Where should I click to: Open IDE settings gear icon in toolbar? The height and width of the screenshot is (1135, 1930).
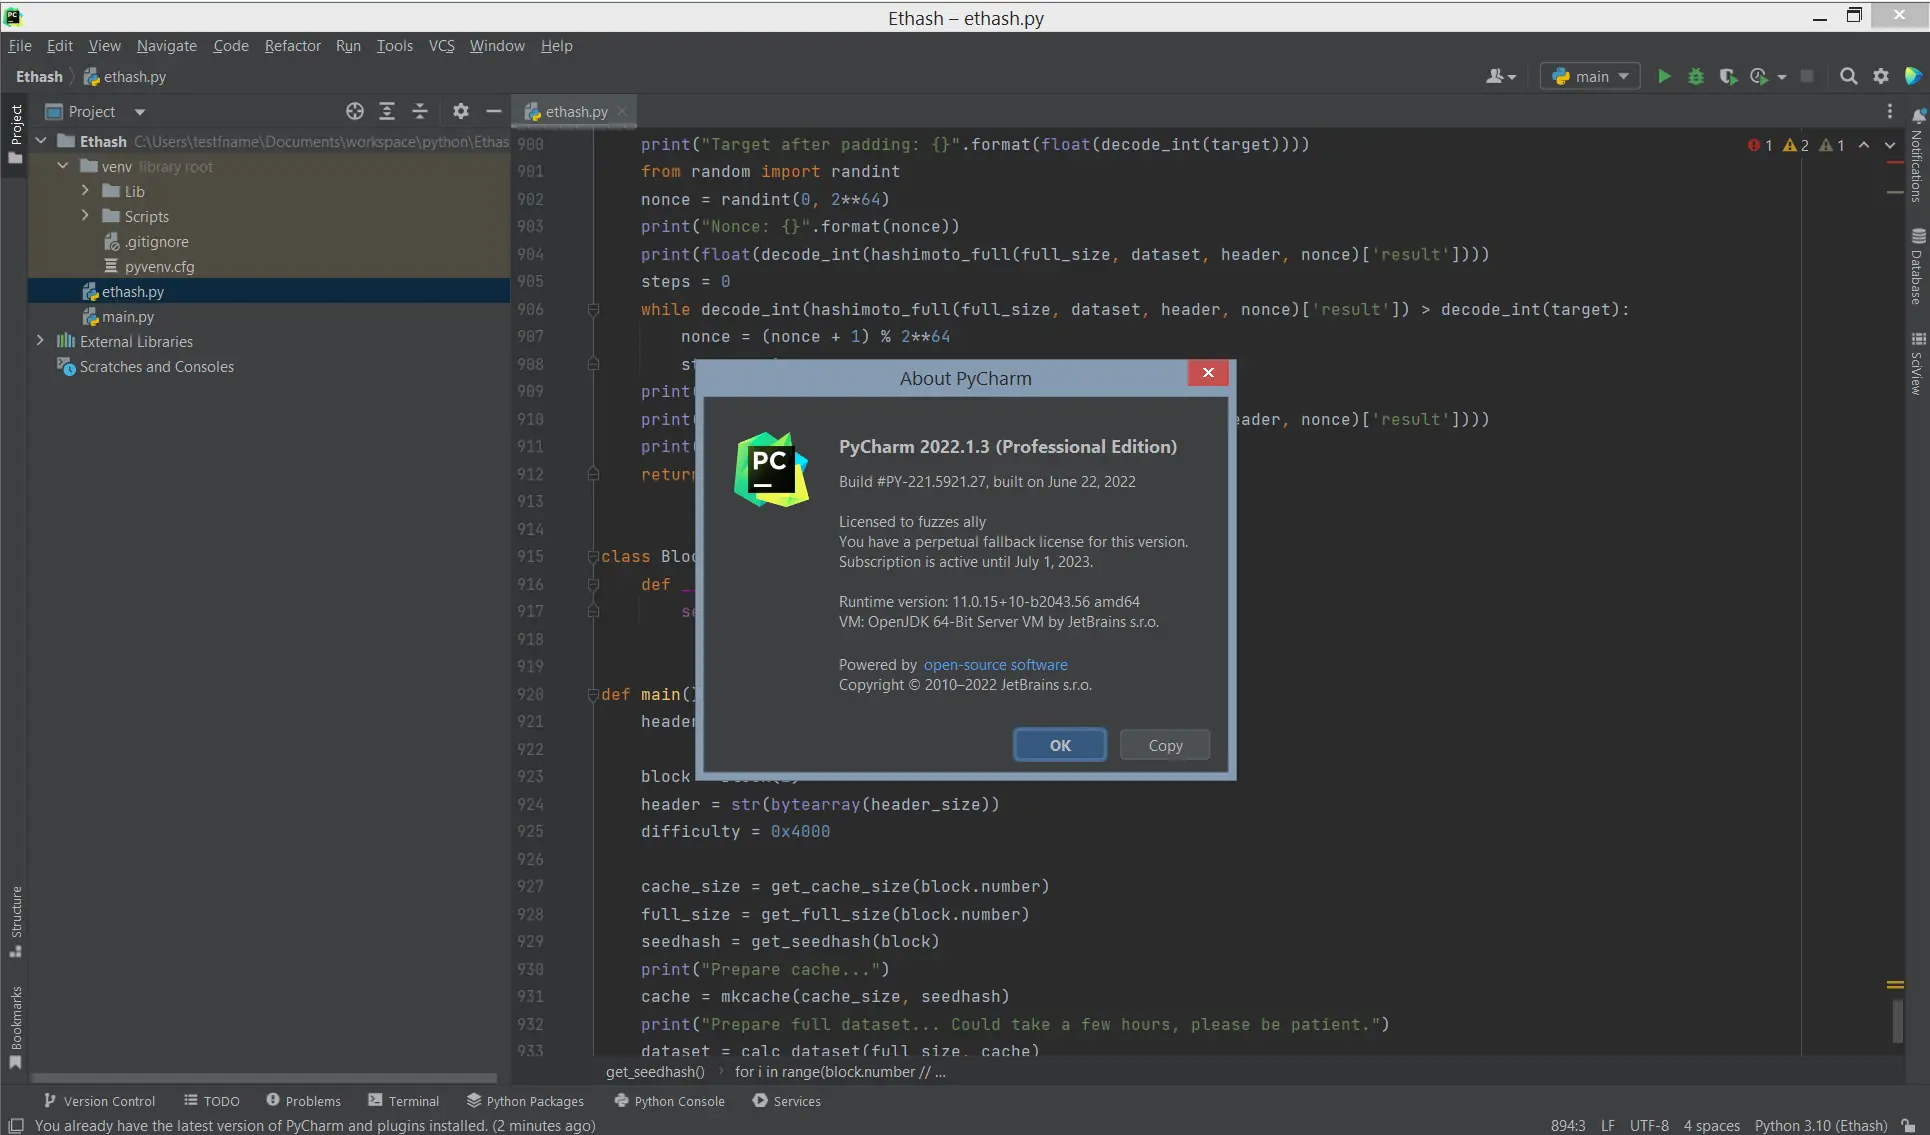(x=1881, y=77)
